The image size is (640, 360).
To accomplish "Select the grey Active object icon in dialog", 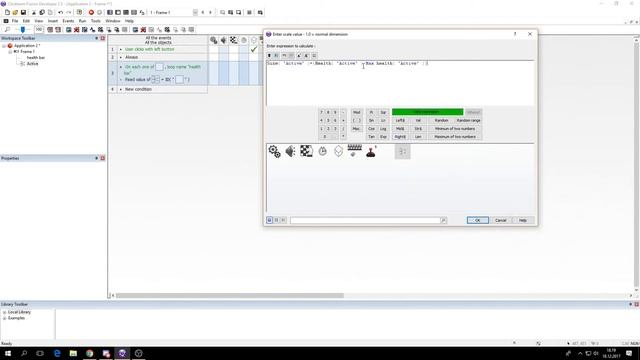I will (x=402, y=151).
